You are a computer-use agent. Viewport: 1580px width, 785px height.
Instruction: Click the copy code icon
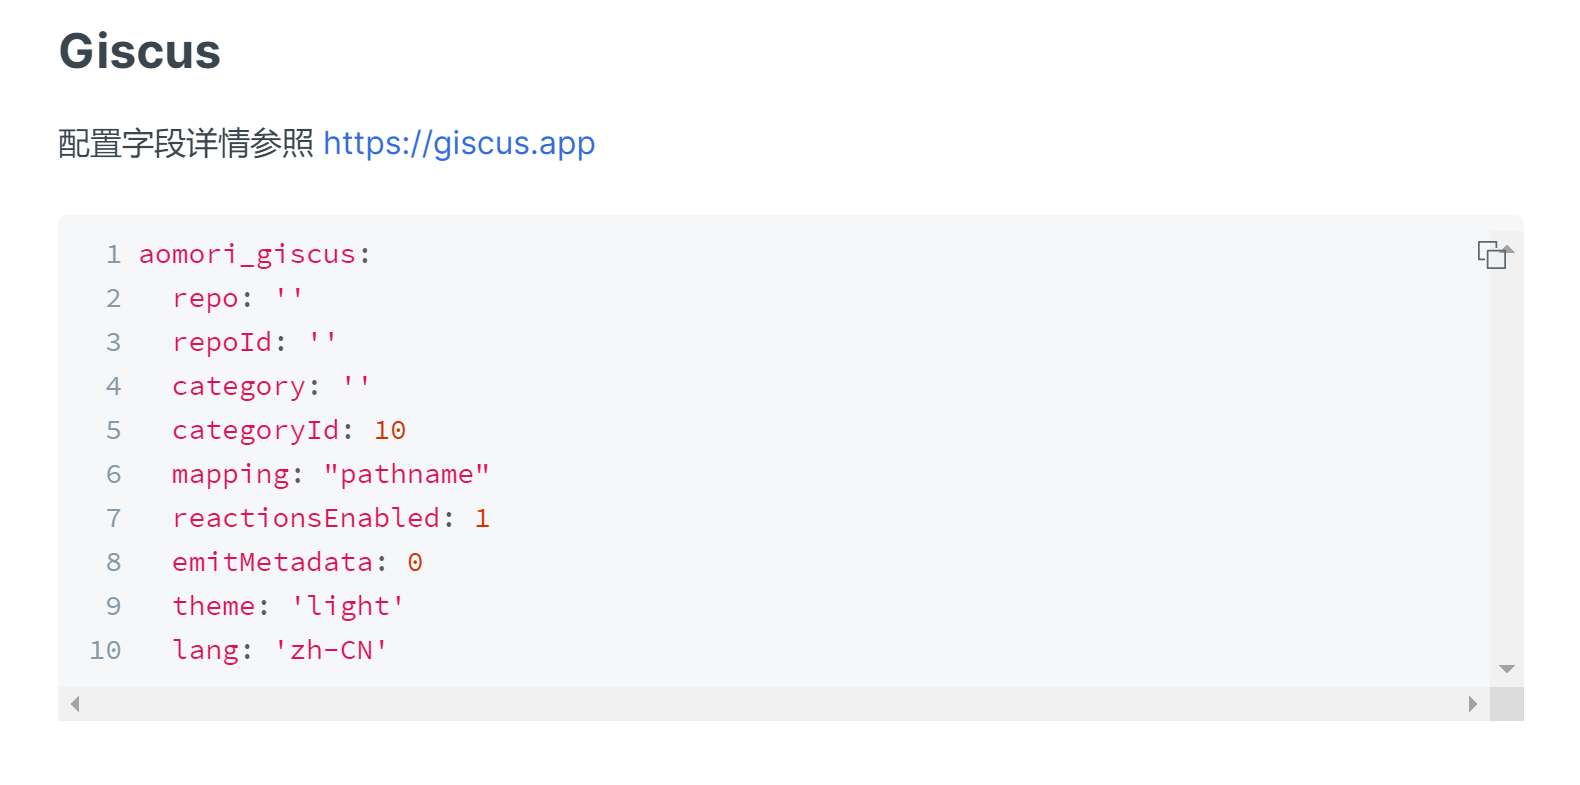click(1493, 255)
